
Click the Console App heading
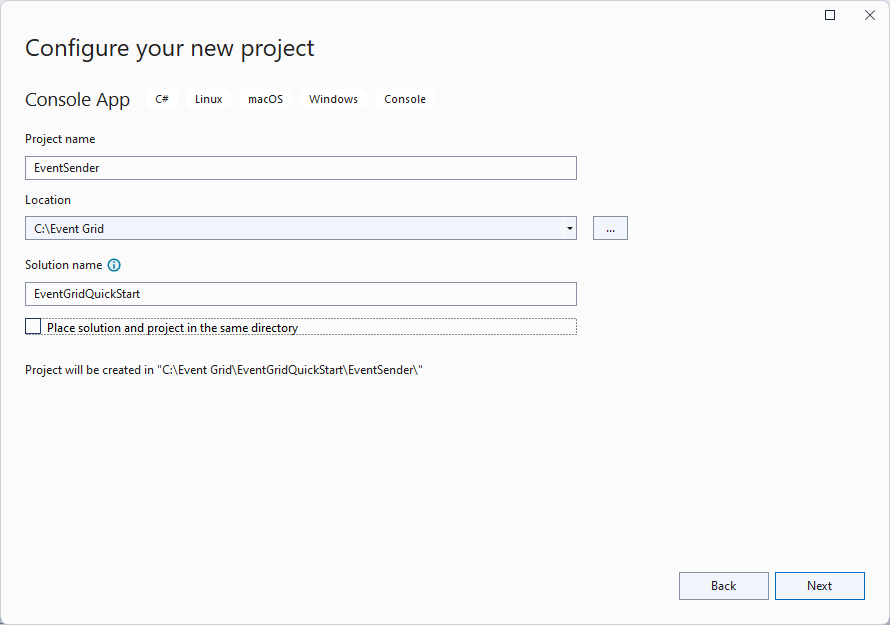pos(77,99)
